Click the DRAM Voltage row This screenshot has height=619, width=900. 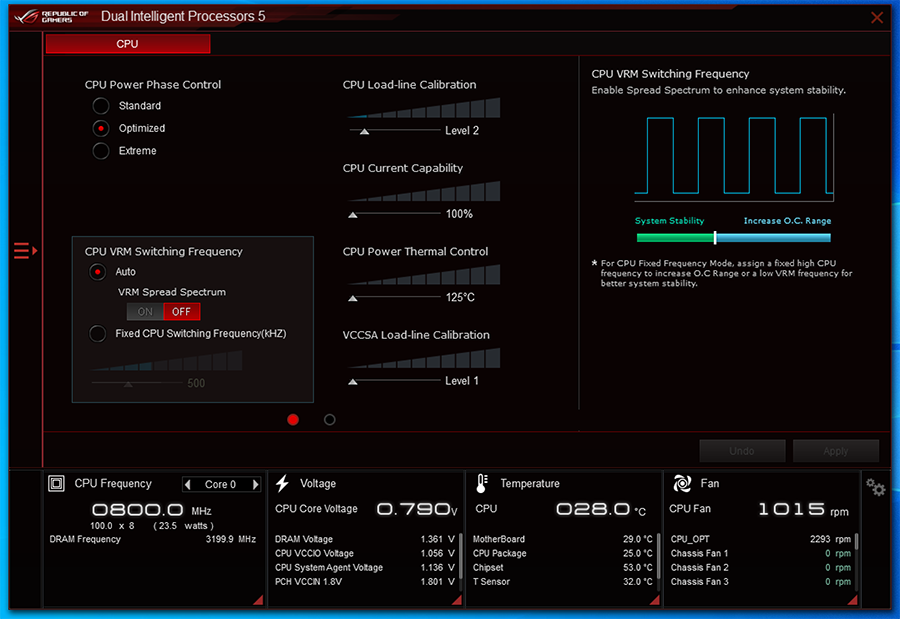click(x=365, y=539)
